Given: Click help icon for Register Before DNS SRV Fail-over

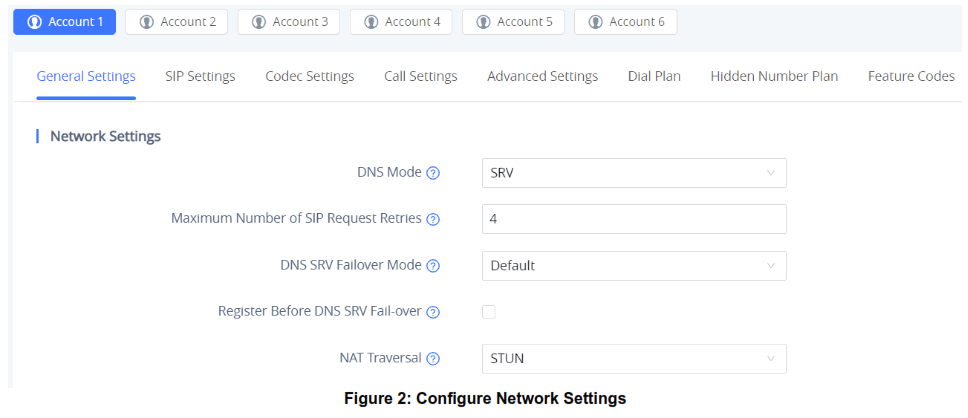Looking at the screenshot, I should click(433, 312).
